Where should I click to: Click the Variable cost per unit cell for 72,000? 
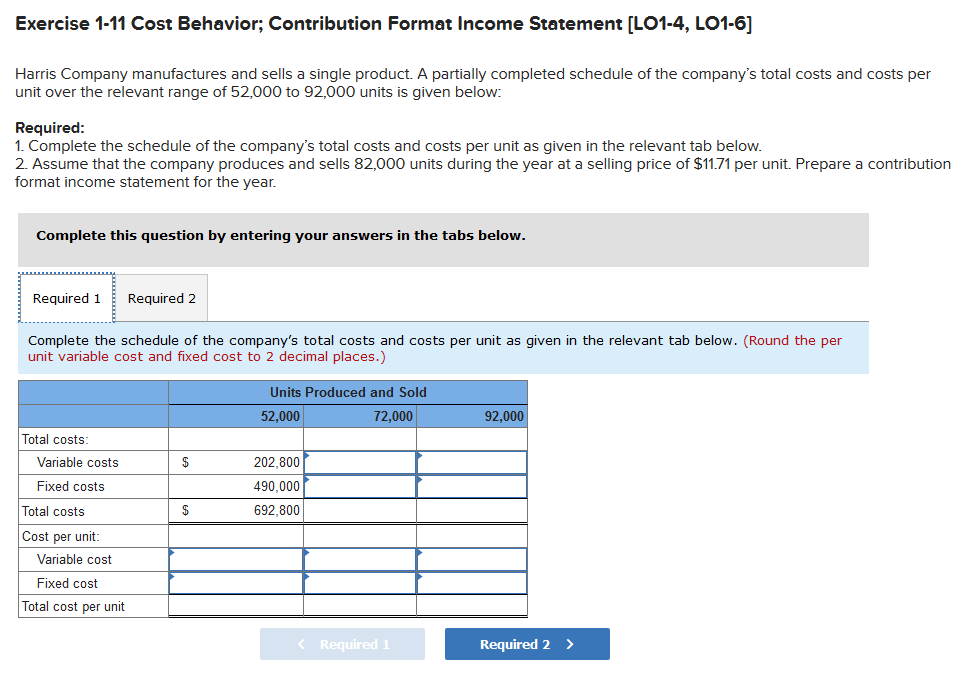coord(359,559)
